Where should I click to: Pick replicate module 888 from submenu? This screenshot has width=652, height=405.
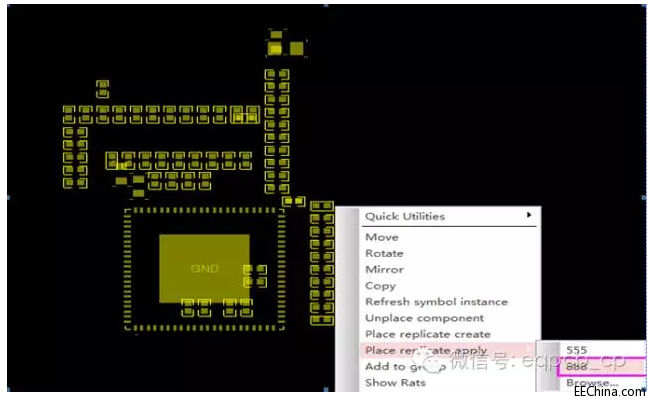coord(577,366)
